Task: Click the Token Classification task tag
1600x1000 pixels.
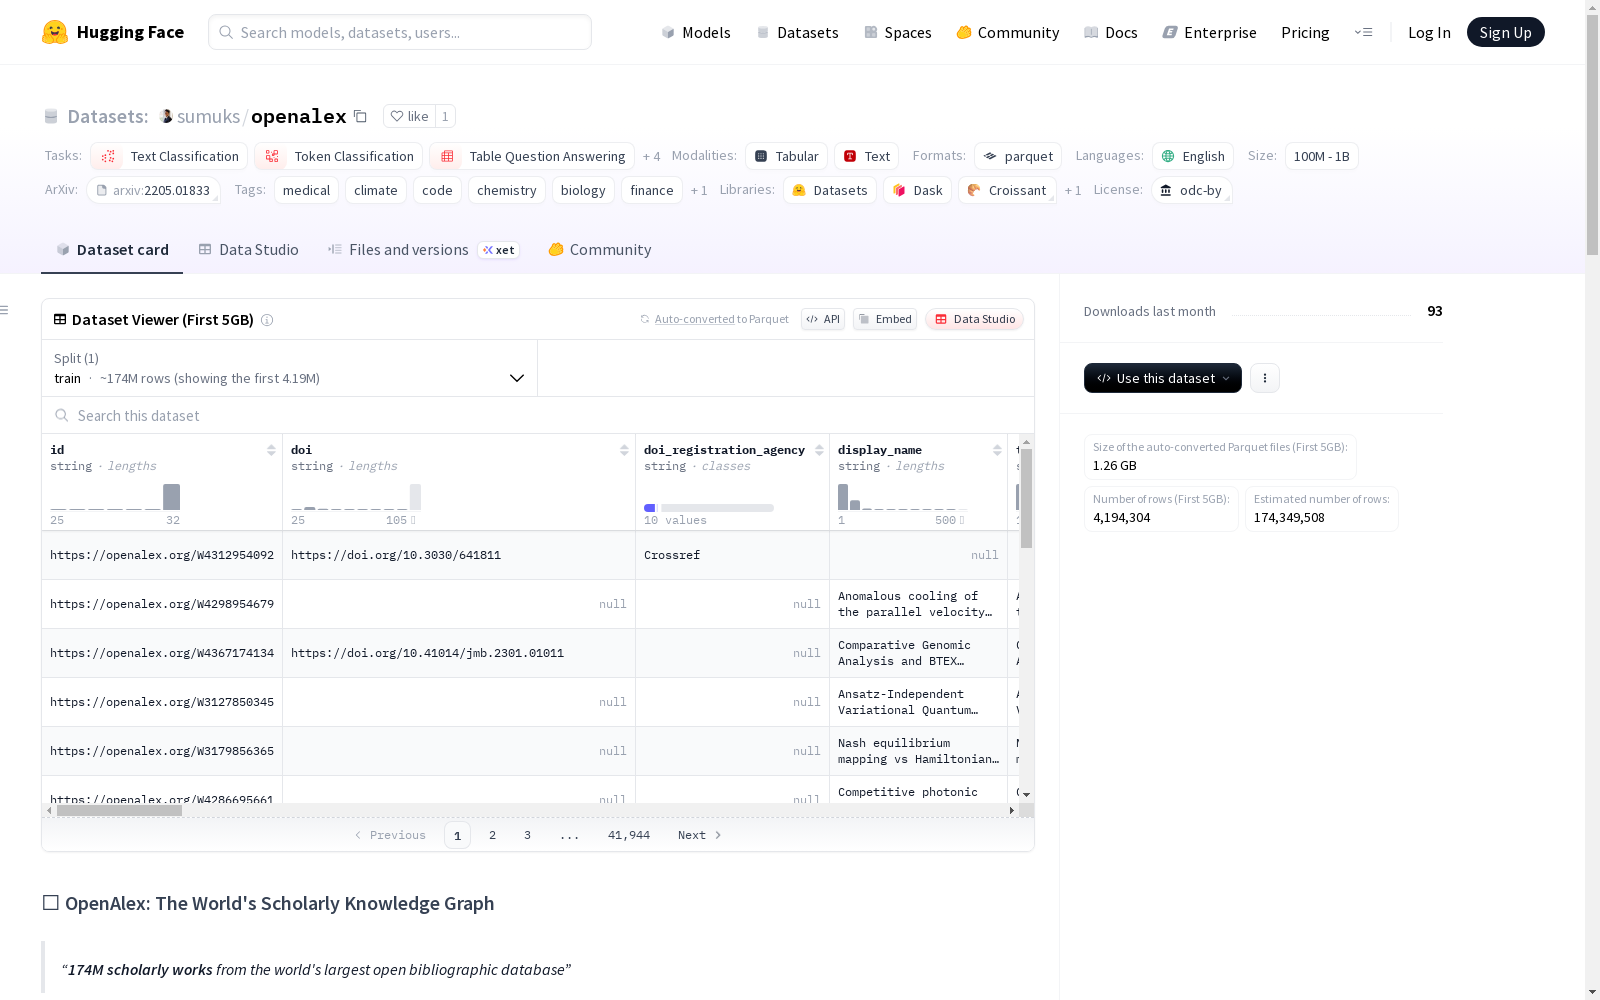Action: pos(338,156)
